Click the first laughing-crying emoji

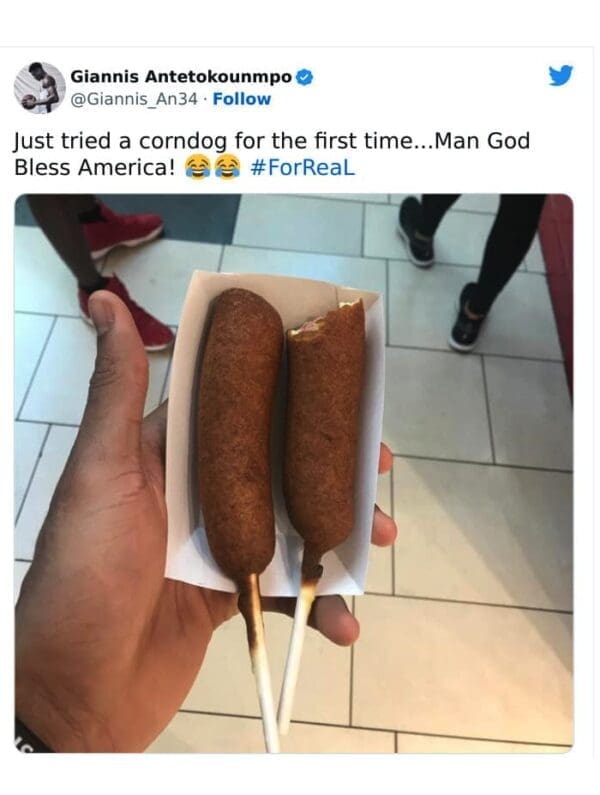197,167
